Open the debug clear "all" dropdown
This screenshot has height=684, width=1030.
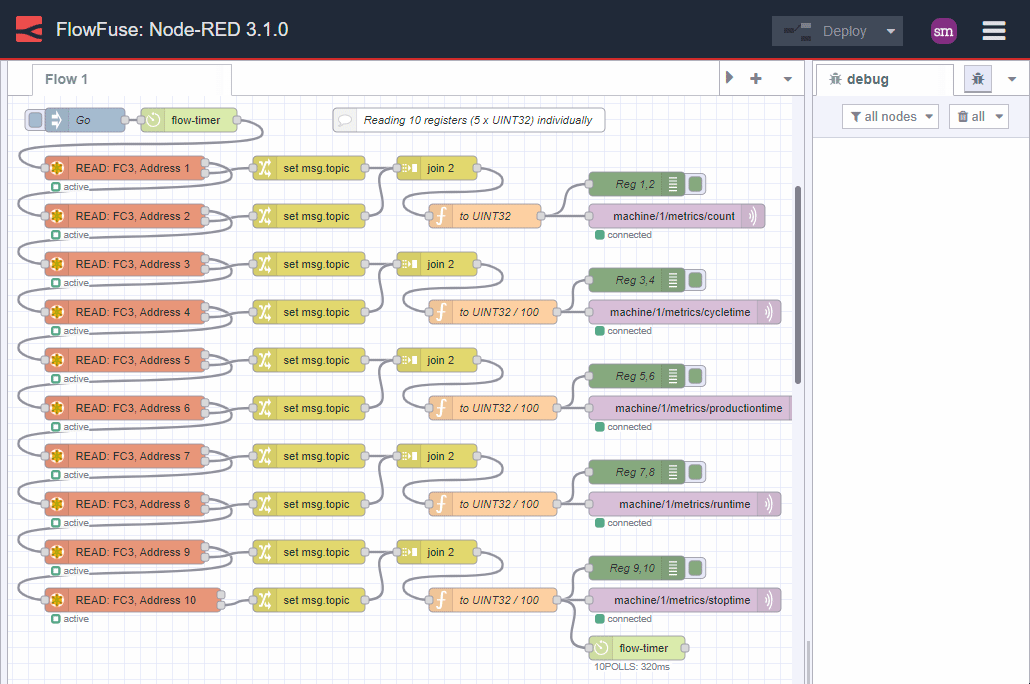[977, 115]
